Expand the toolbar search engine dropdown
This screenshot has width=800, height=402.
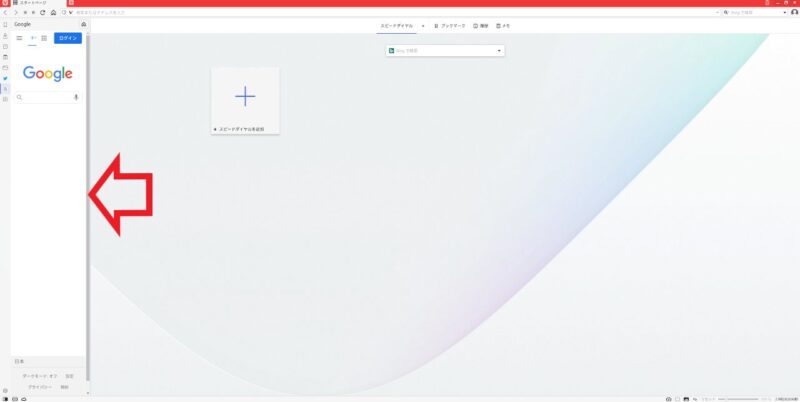(785, 12)
